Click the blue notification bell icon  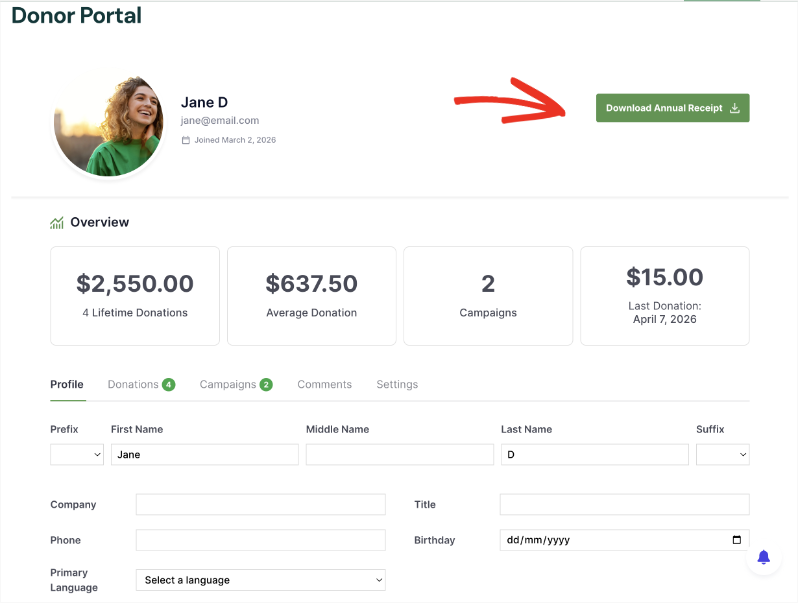coord(763,558)
